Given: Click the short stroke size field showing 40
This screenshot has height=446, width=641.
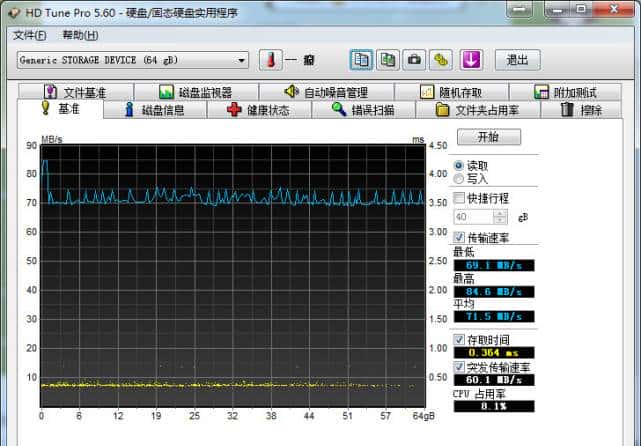Looking at the screenshot, I should (473, 217).
